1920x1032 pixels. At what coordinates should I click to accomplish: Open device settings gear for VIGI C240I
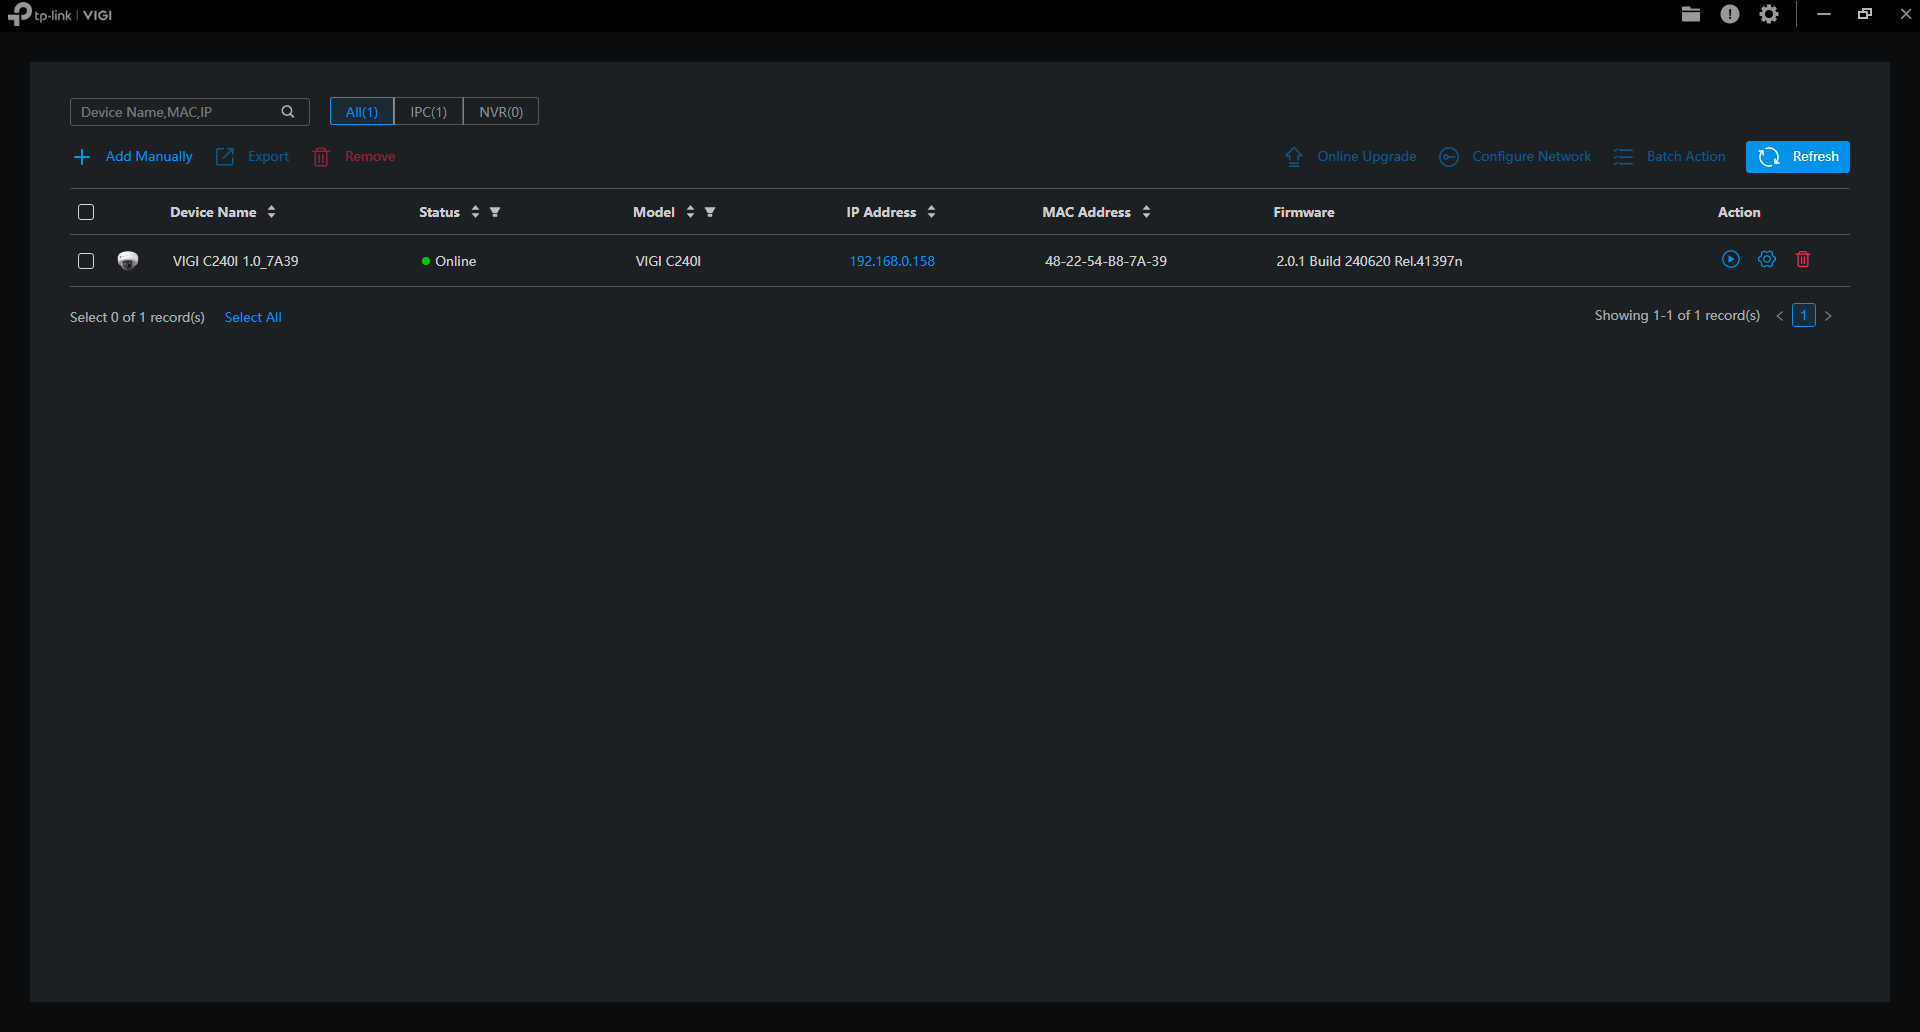[1767, 259]
